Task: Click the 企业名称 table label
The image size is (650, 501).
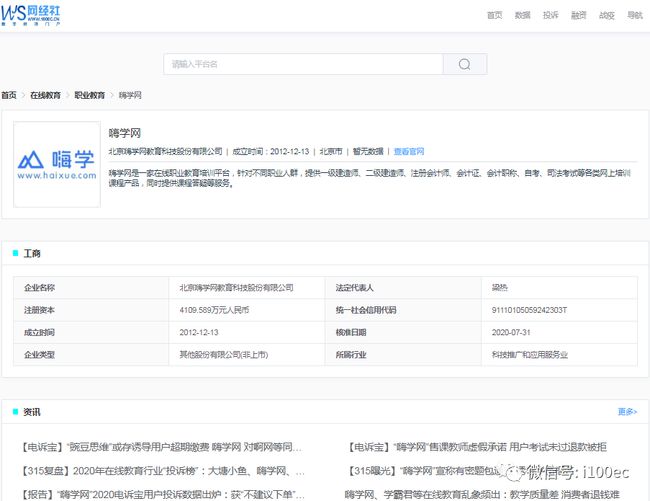Action: [x=39, y=288]
